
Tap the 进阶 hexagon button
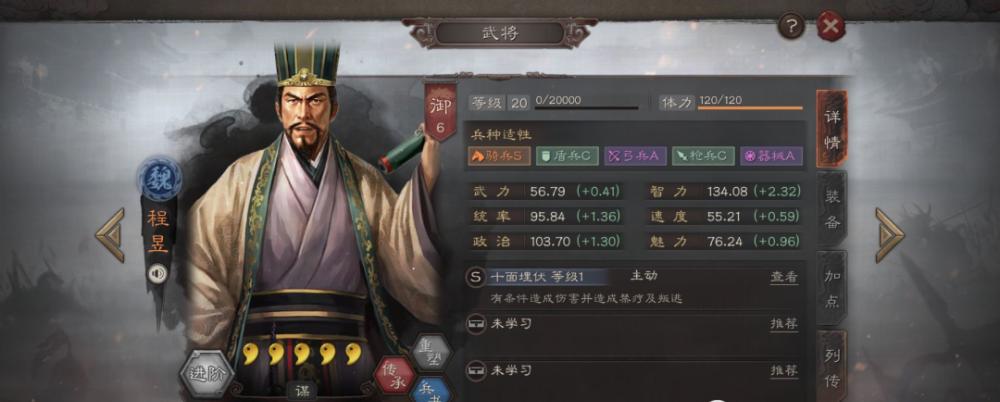(x=206, y=374)
